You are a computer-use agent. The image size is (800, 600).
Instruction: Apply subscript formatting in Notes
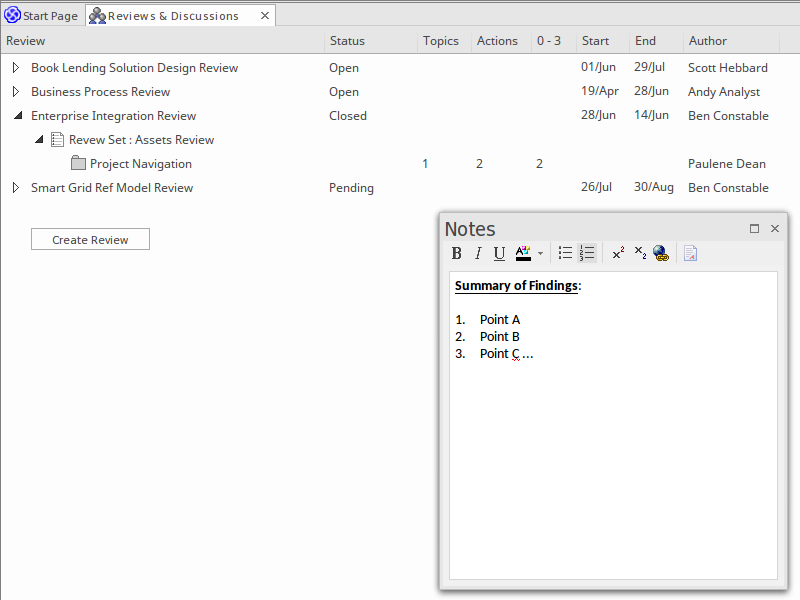tap(640, 254)
